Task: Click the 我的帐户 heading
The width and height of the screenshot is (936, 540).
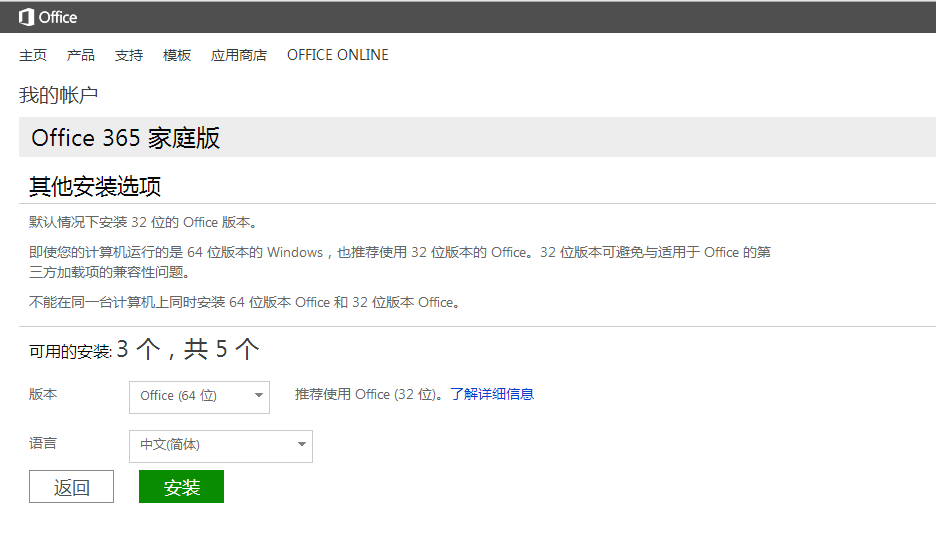Action: pos(58,95)
